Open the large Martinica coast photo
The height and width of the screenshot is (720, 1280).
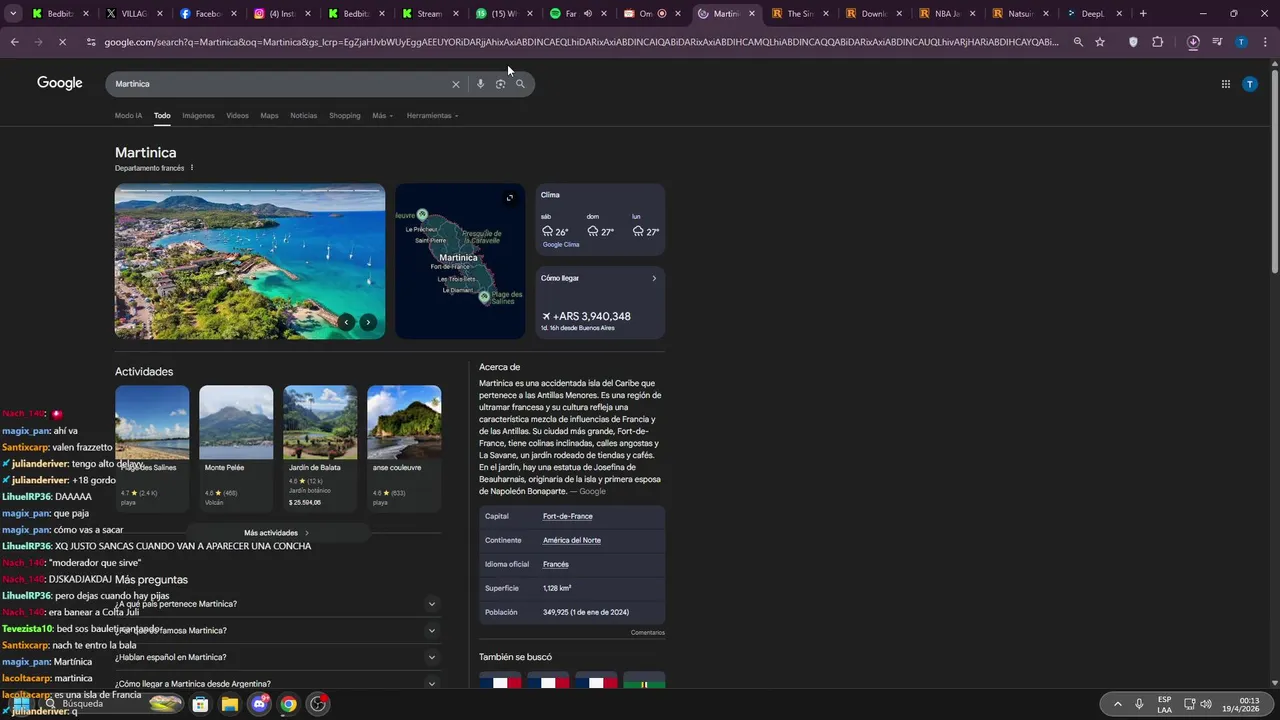tap(250, 261)
